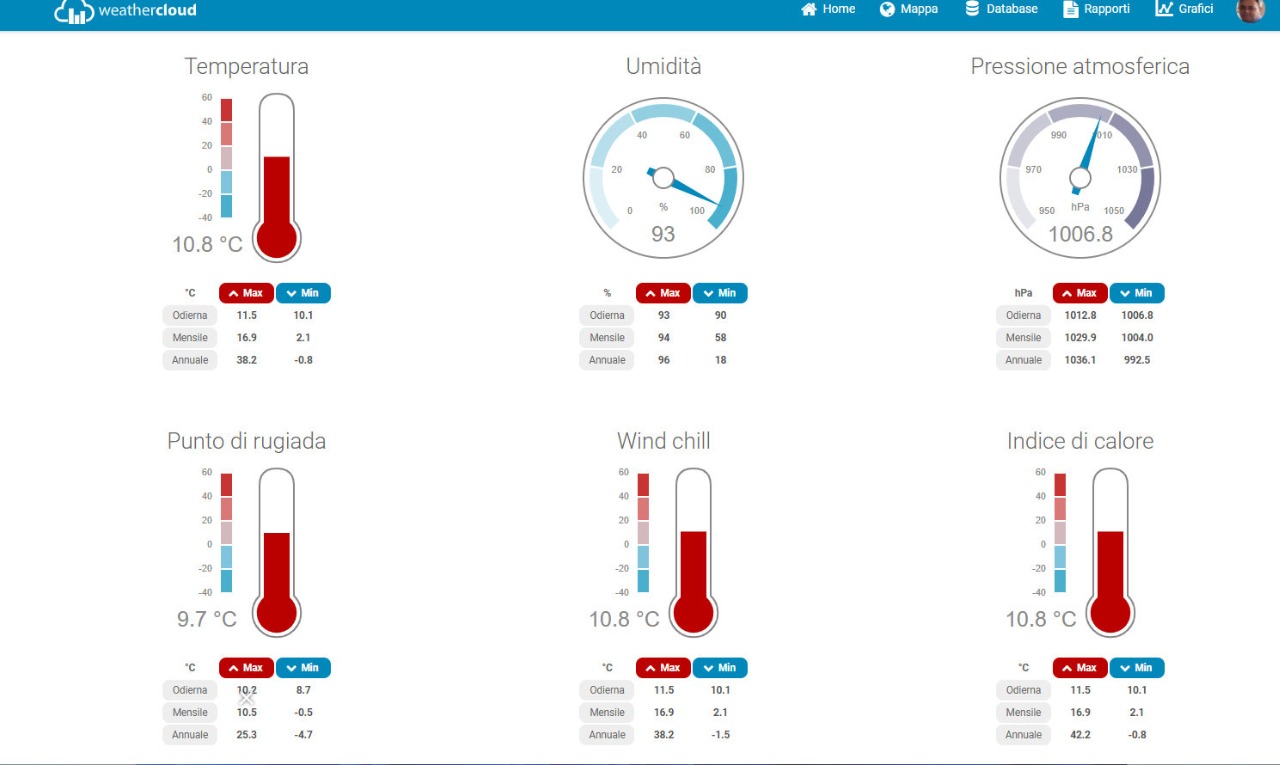This screenshot has height=765, width=1280.
Task: Select the Odierna label under Temperatura
Action: click(189, 315)
